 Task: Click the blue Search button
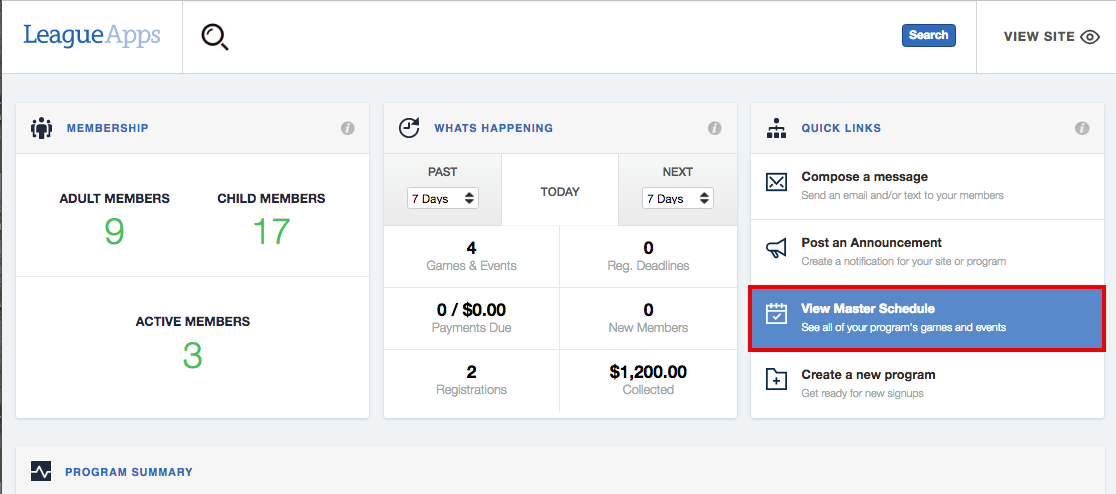(929, 36)
